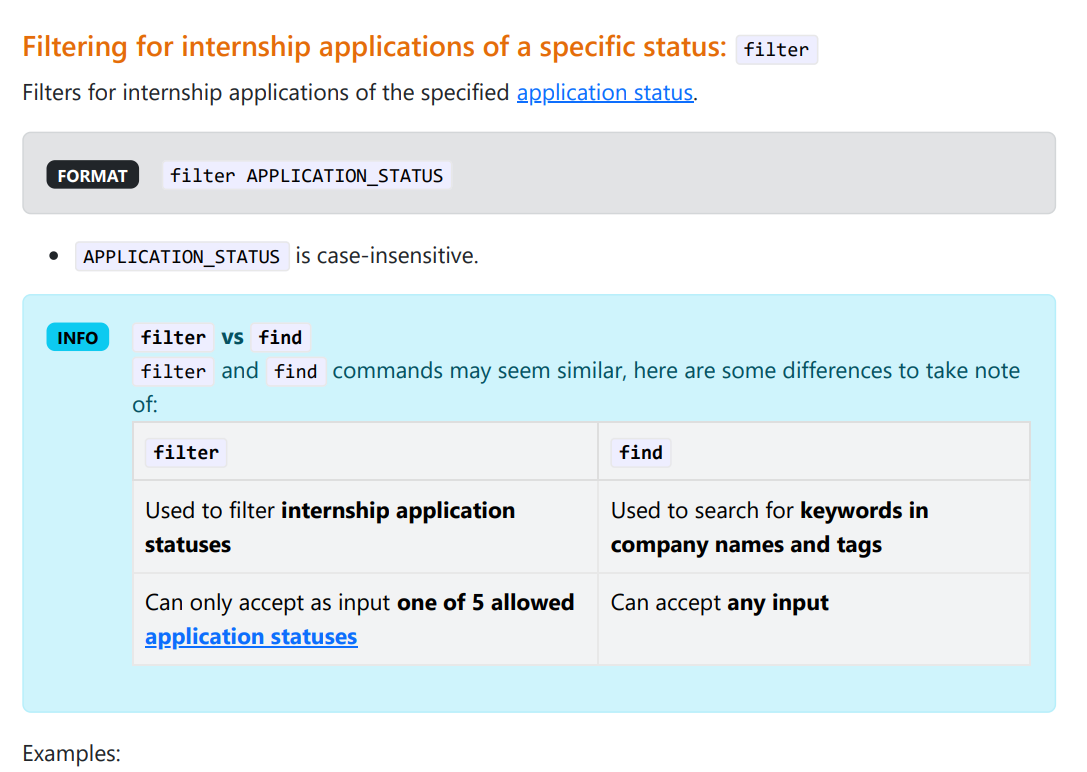The width and height of the screenshot is (1087, 772).
Task: Click the 'APPLICATION_STATUS' bullet code label
Action: click(x=182, y=256)
